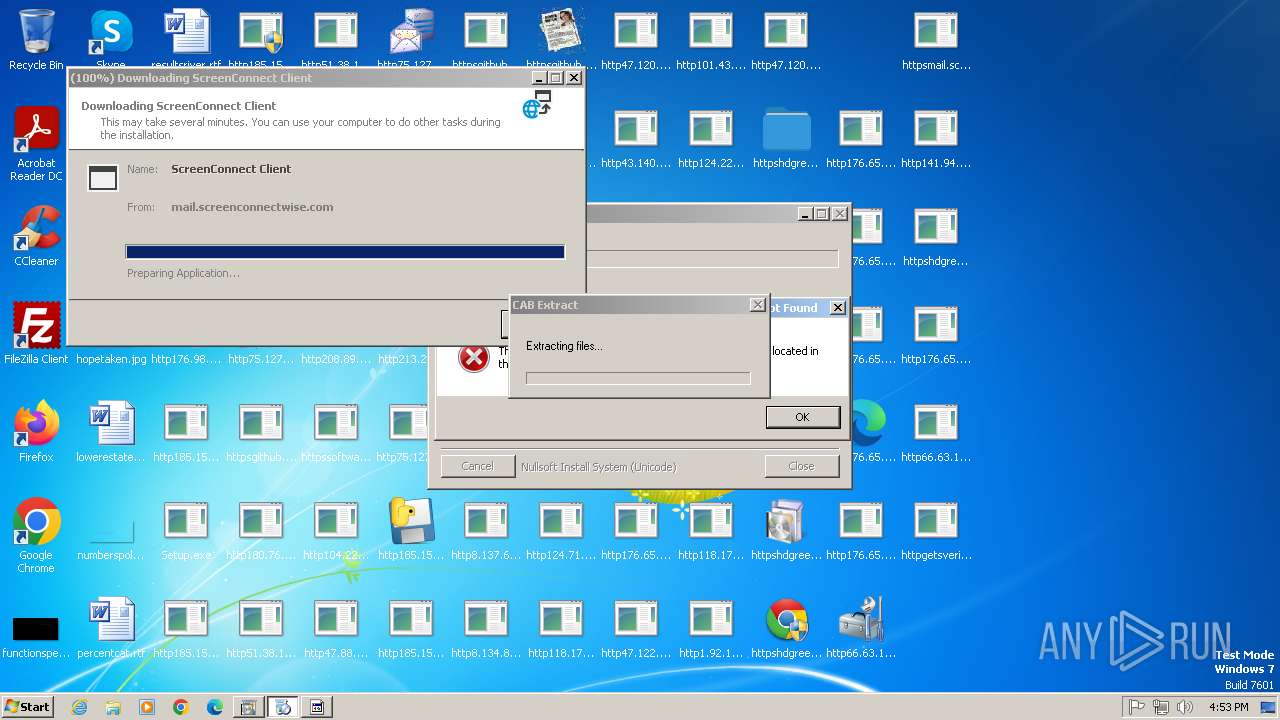
Task: Click the Close button in the Nullsoft installer
Action: pos(801,466)
